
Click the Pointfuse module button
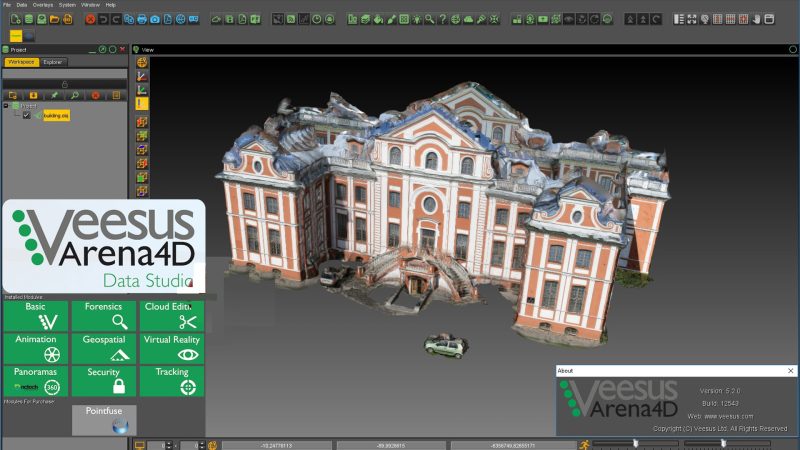(104, 420)
